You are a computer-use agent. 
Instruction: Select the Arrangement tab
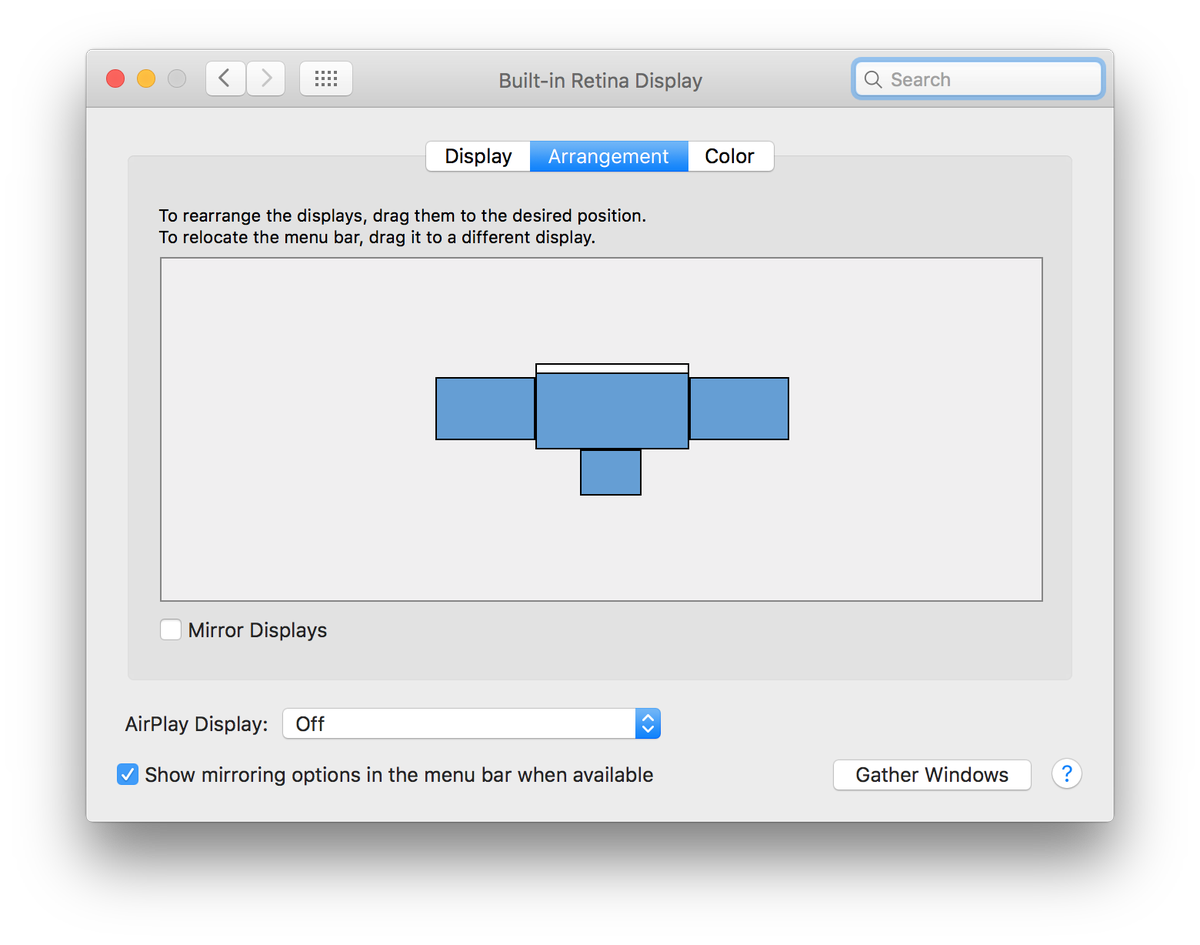608,156
